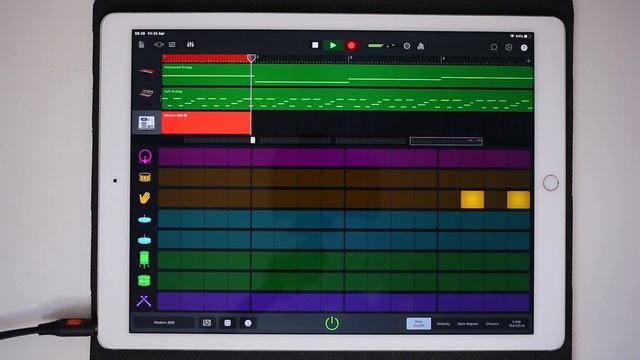The image size is (640, 360).
Task: Enable step 9 in the upper hi-hat row
Action: pos(356,219)
